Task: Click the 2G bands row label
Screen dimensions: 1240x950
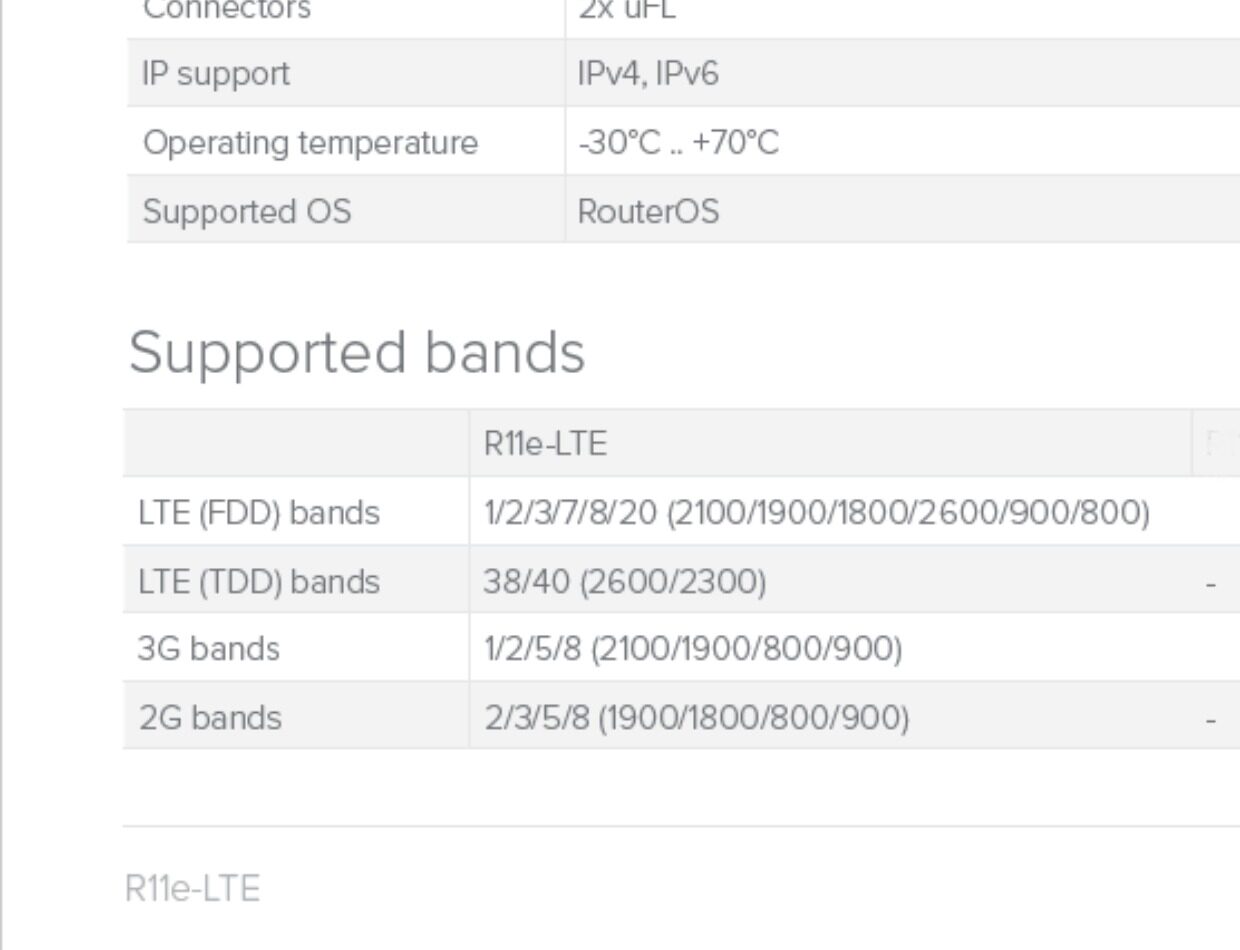Action: pos(210,717)
